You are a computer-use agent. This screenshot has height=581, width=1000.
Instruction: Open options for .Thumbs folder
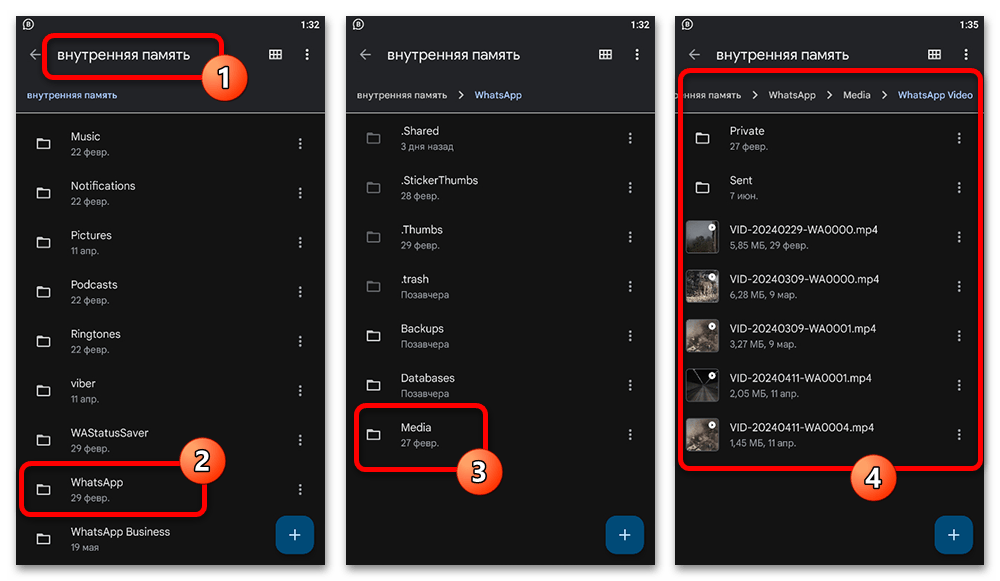click(630, 237)
